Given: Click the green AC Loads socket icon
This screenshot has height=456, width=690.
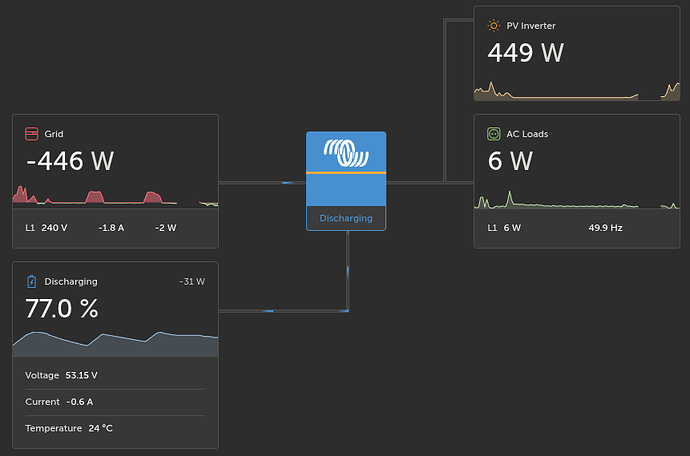Looking at the screenshot, I should click(494, 134).
